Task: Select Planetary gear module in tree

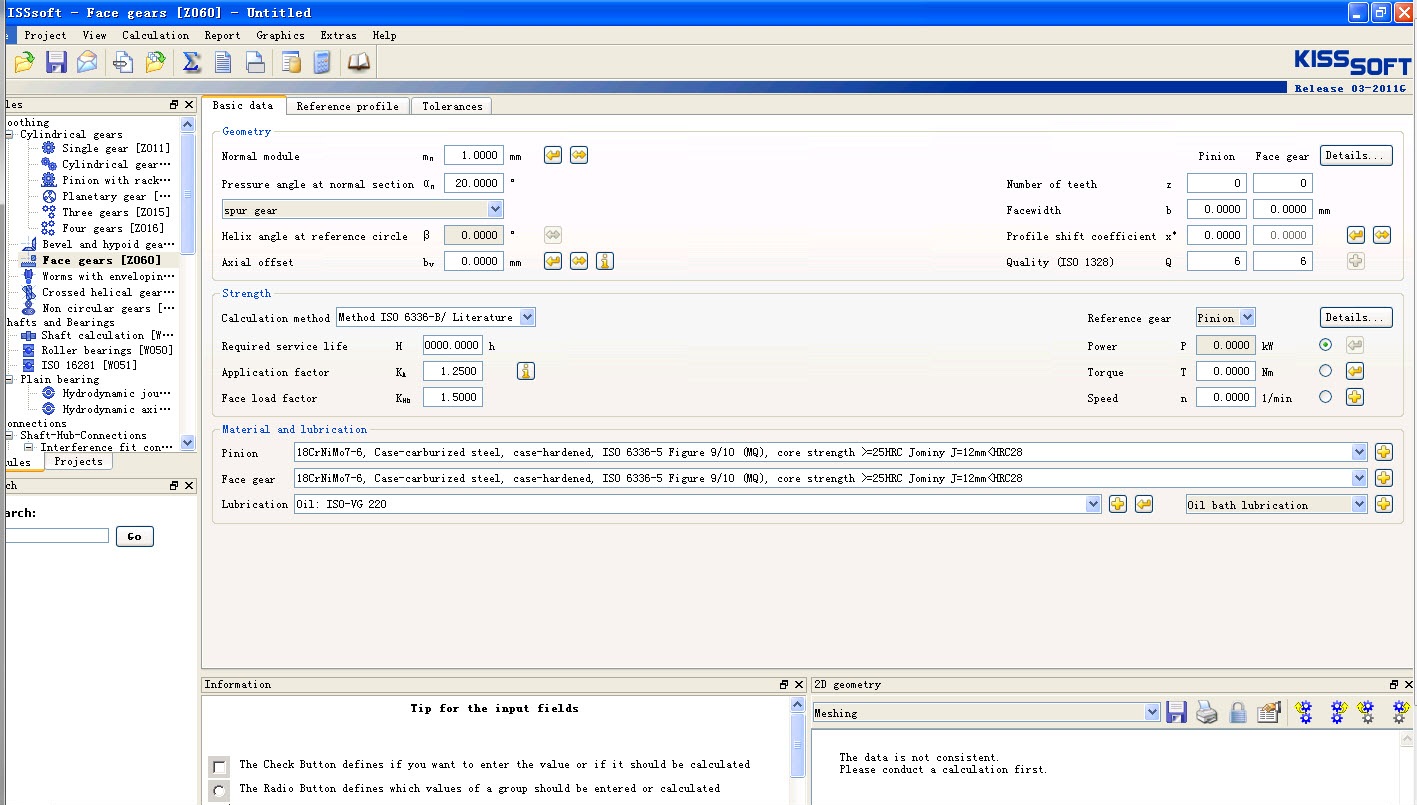Action: 116,196
